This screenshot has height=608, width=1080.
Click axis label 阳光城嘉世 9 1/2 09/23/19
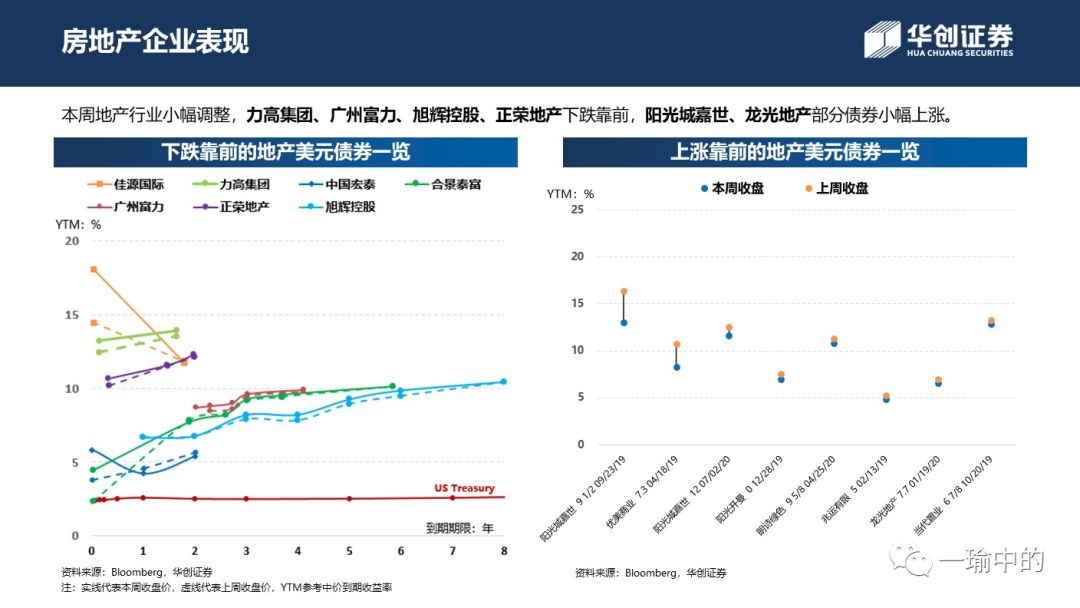coord(583,499)
